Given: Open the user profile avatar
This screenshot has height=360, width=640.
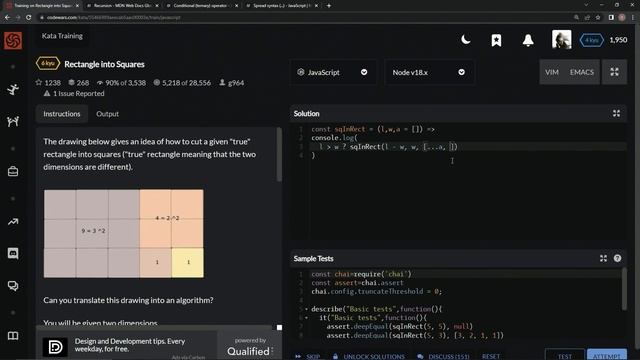Looking at the screenshot, I should pyautogui.click(x=562, y=40).
